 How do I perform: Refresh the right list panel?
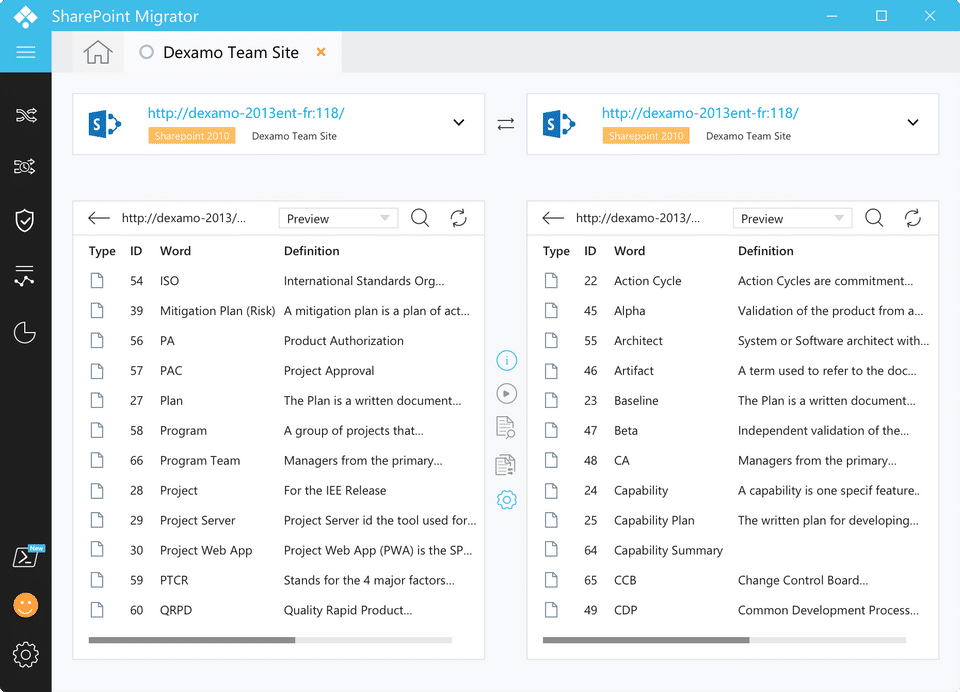pyautogui.click(x=913, y=218)
